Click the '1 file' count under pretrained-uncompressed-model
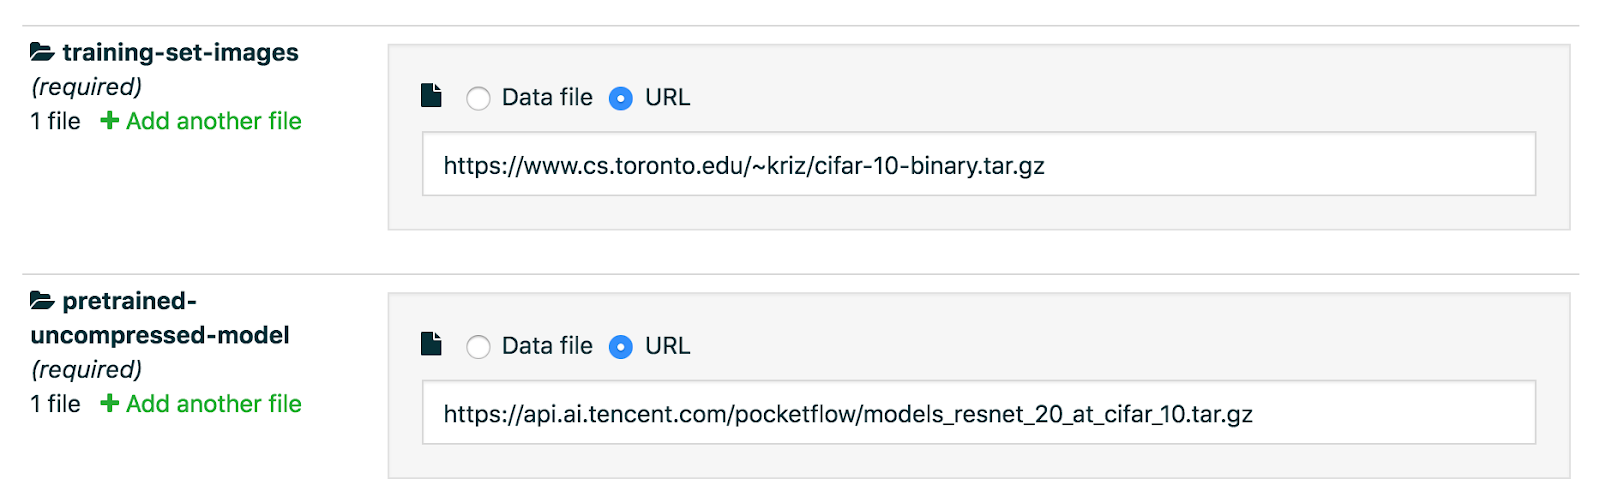1600x497 pixels. click(x=55, y=404)
